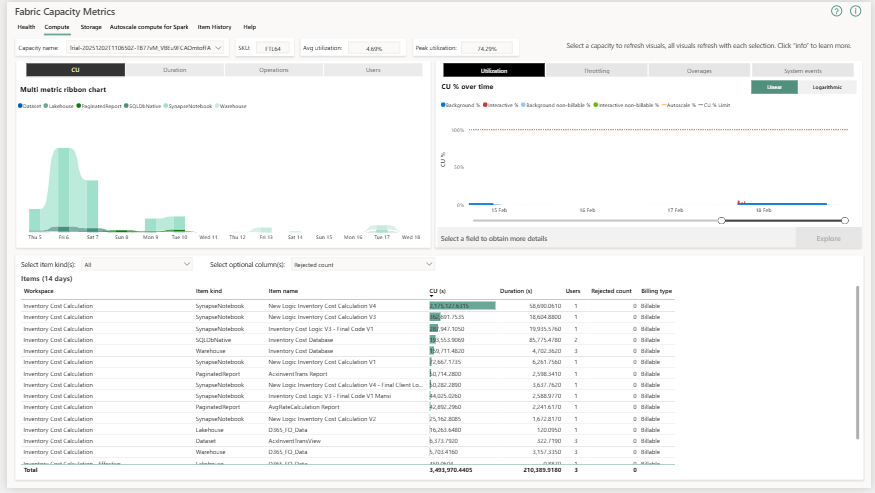Click the tall Fri 6 ribbon bar
This screenshot has width=875, height=493.
[64, 190]
